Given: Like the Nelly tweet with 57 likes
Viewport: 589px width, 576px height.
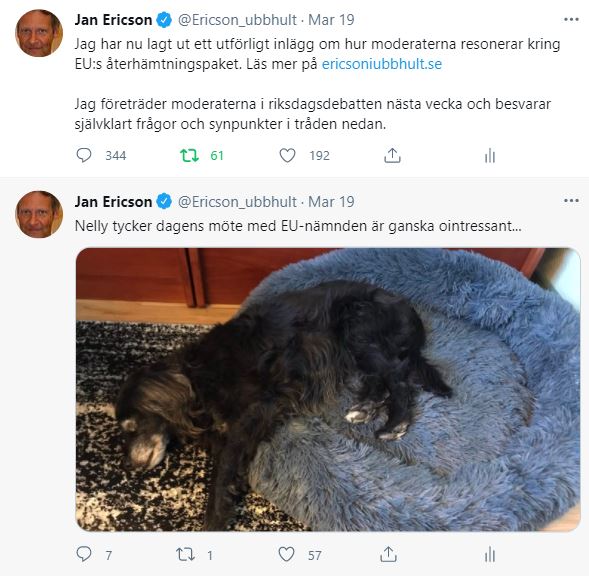Looking at the screenshot, I should coord(286,554).
